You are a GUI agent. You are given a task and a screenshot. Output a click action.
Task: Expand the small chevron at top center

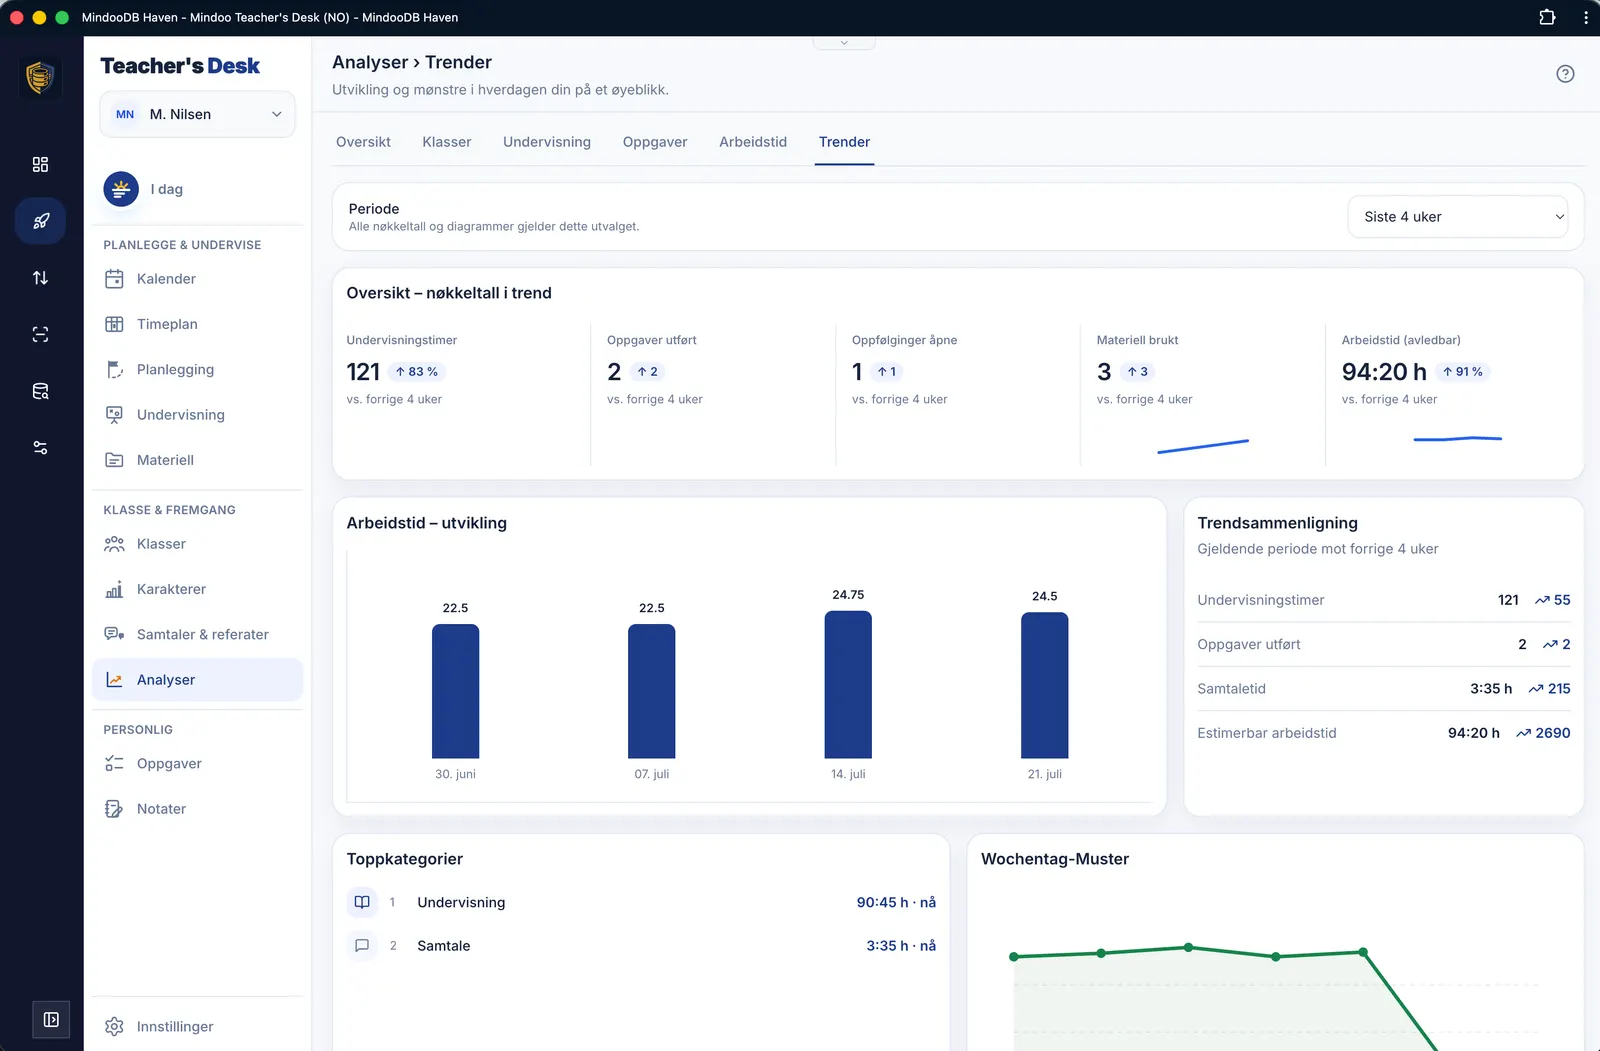[x=844, y=43]
